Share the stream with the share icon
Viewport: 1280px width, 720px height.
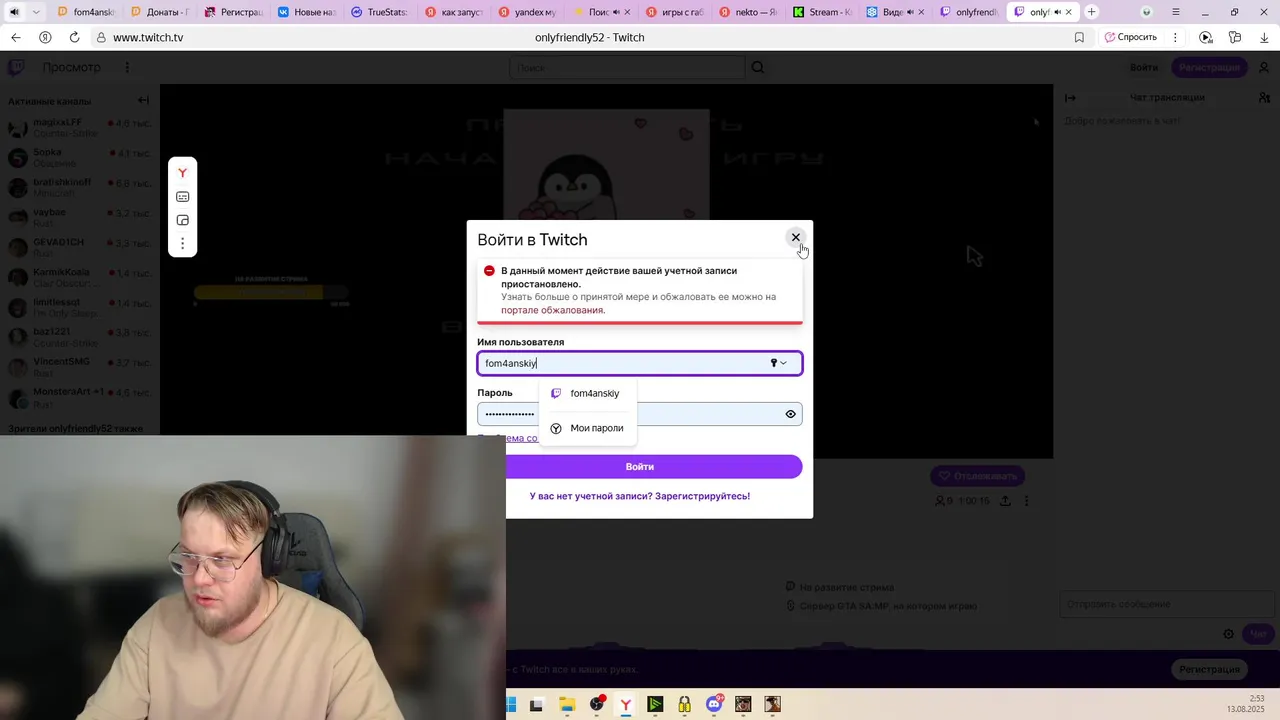point(1004,501)
